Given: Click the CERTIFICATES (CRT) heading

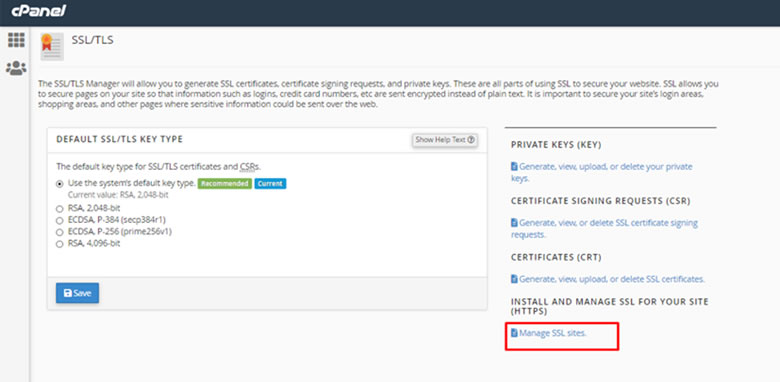Looking at the screenshot, I should 556,257.
